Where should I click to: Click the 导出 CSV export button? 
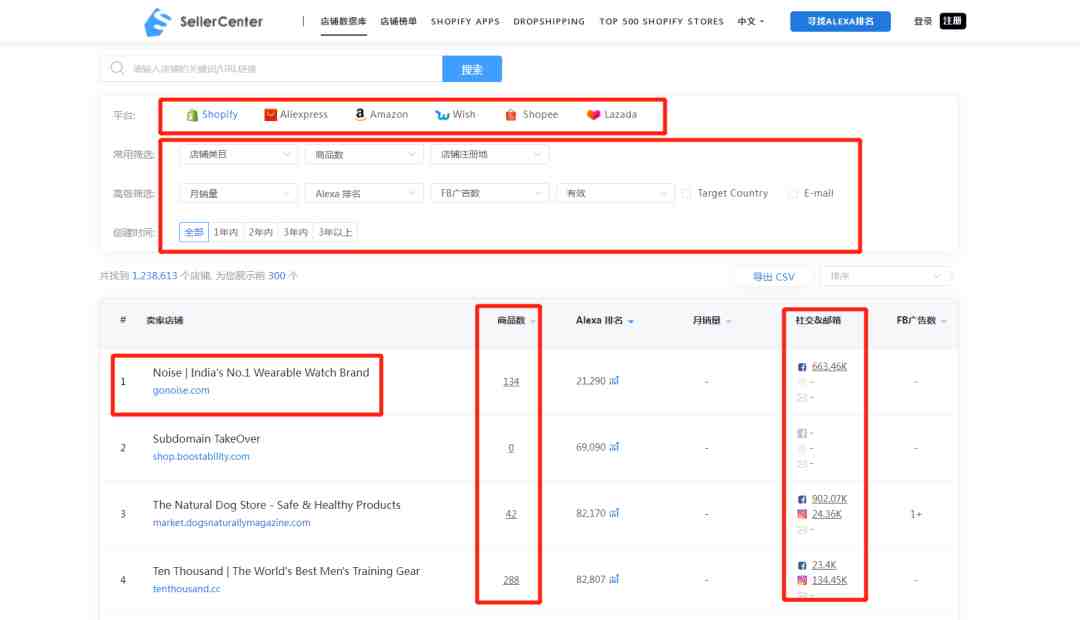(x=773, y=276)
